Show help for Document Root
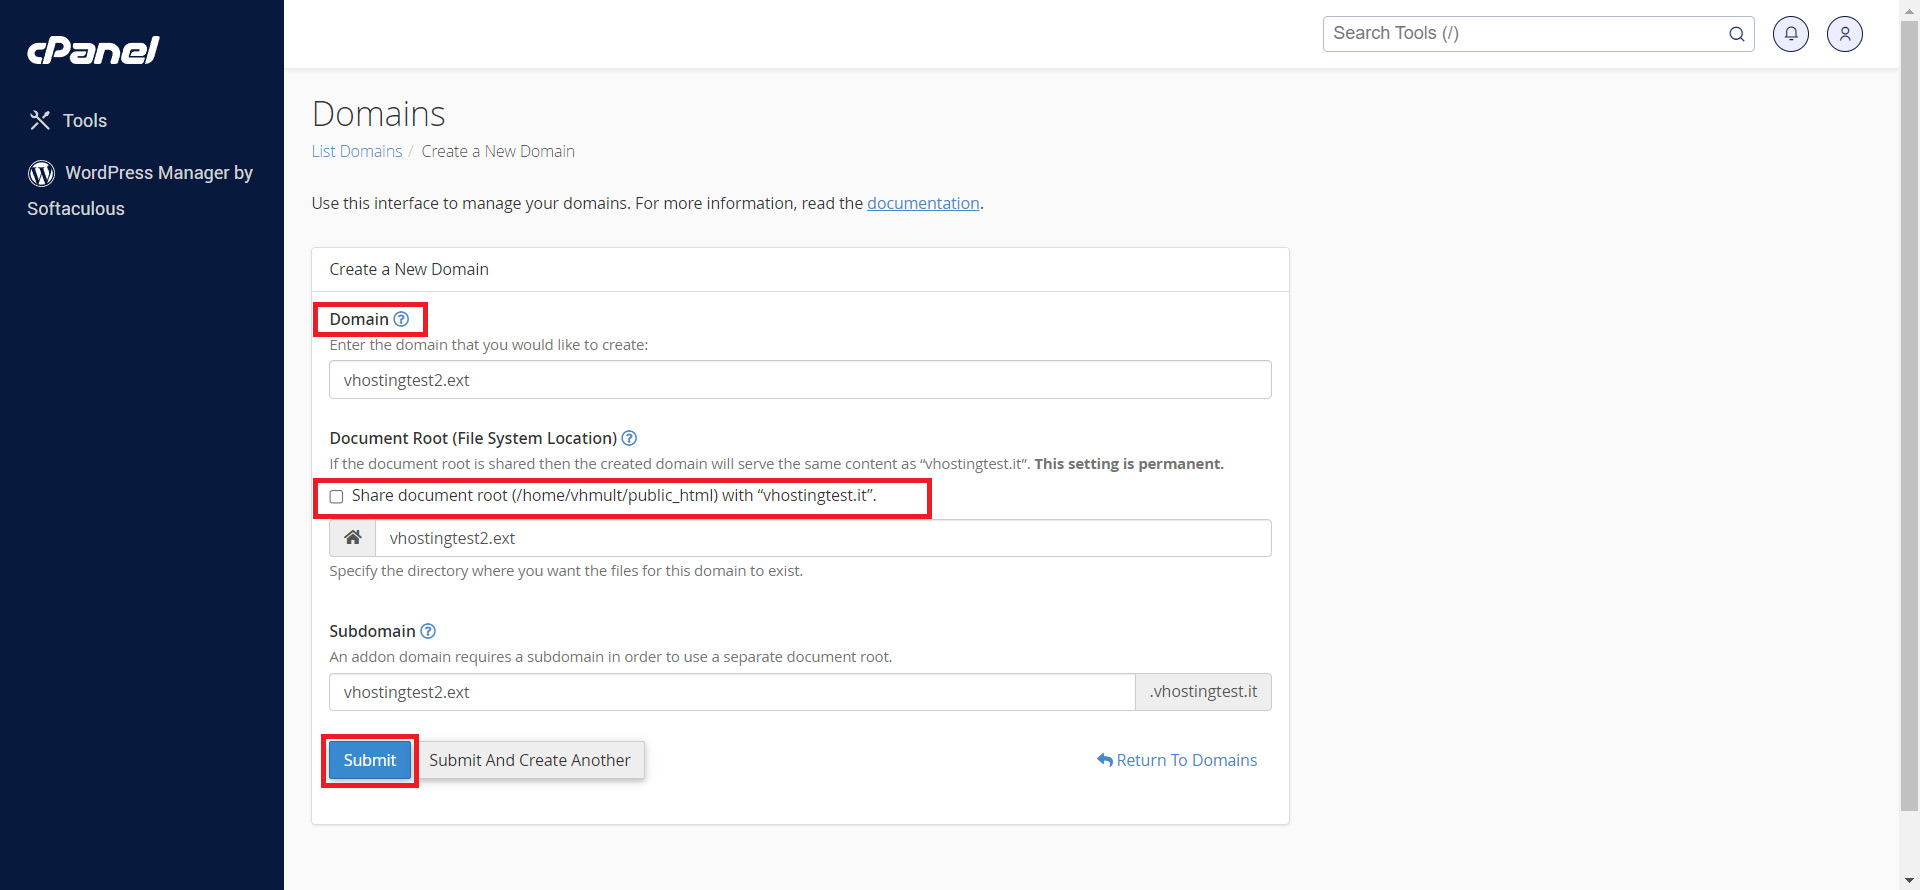The height and width of the screenshot is (890, 1920). click(629, 438)
